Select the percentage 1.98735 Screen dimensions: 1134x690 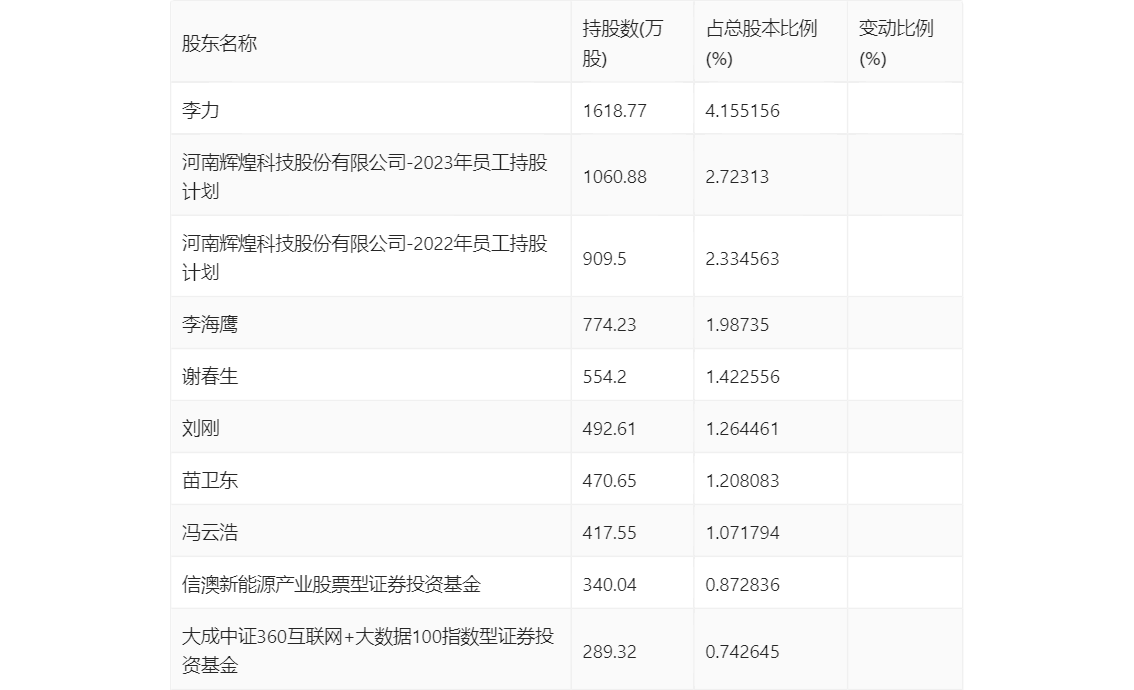(x=737, y=325)
